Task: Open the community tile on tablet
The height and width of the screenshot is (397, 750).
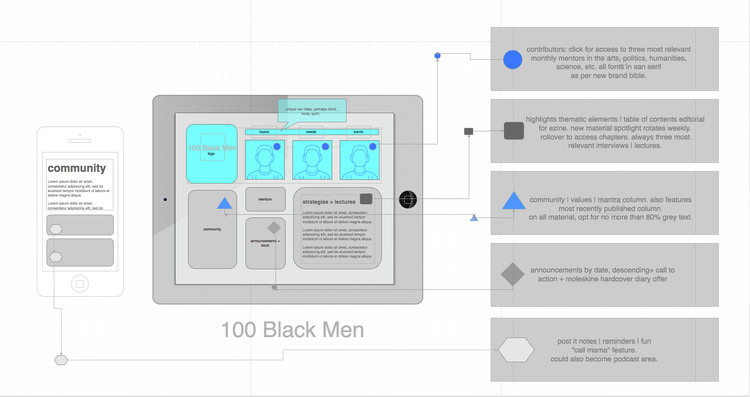Action: (x=212, y=229)
